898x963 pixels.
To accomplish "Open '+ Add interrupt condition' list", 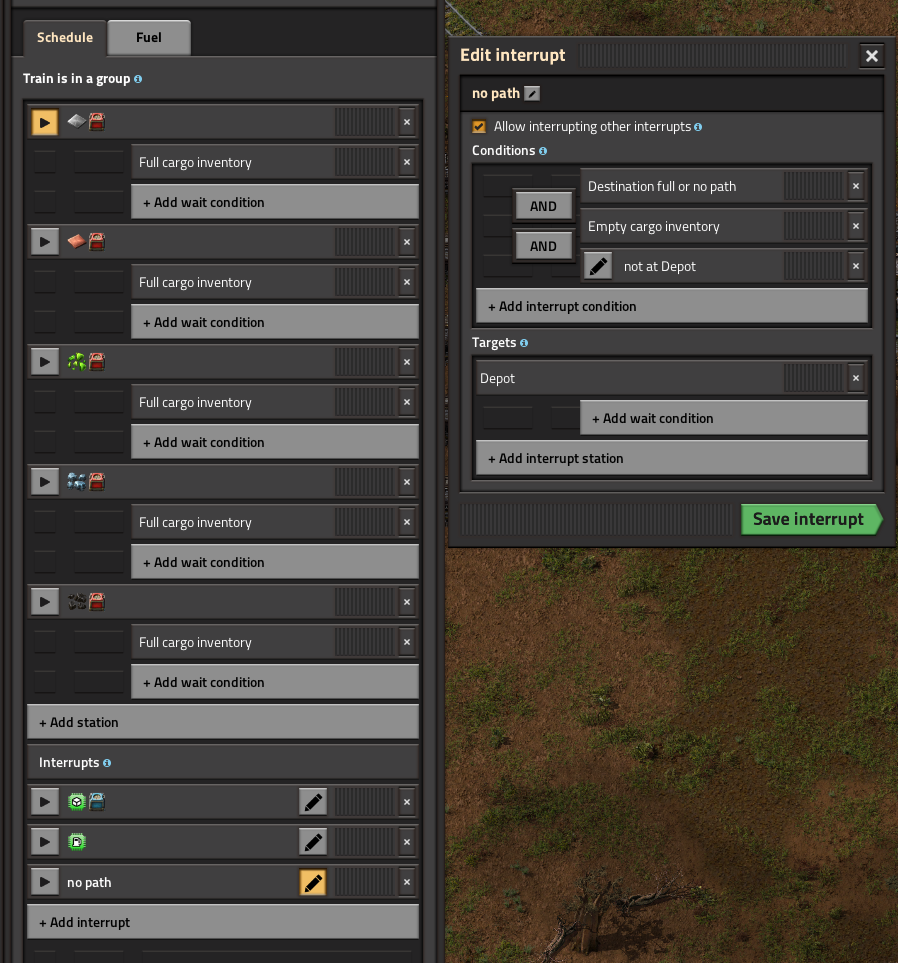I will (x=671, y=306).
